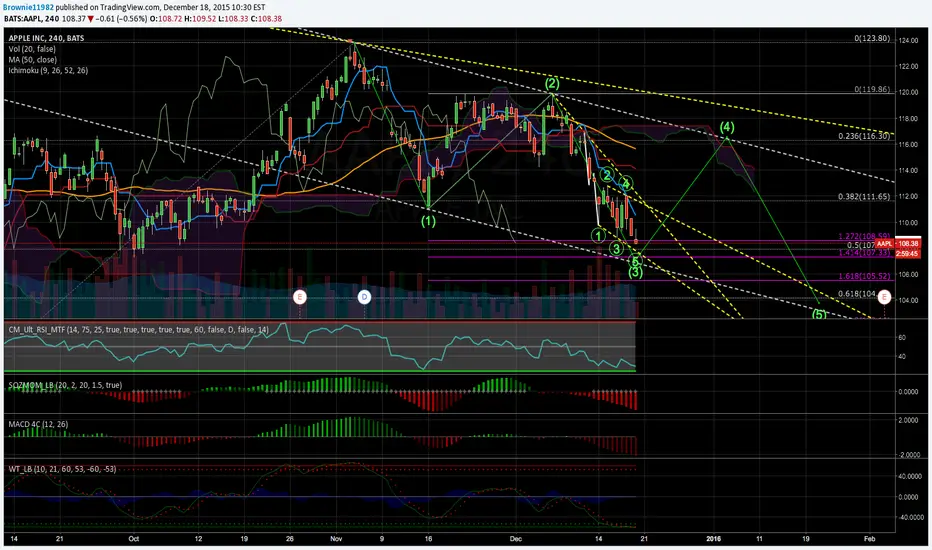Click 0.0000 on the SQZMOM pane scale
This screenshot has width=932, height=550.
click(x=908, y=392)
